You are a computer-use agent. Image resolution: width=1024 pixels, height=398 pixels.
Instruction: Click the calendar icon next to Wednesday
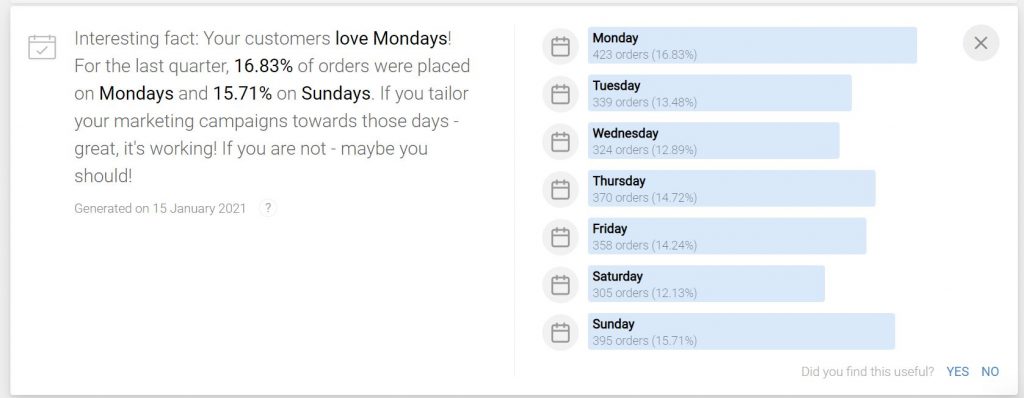coord(560,142)
